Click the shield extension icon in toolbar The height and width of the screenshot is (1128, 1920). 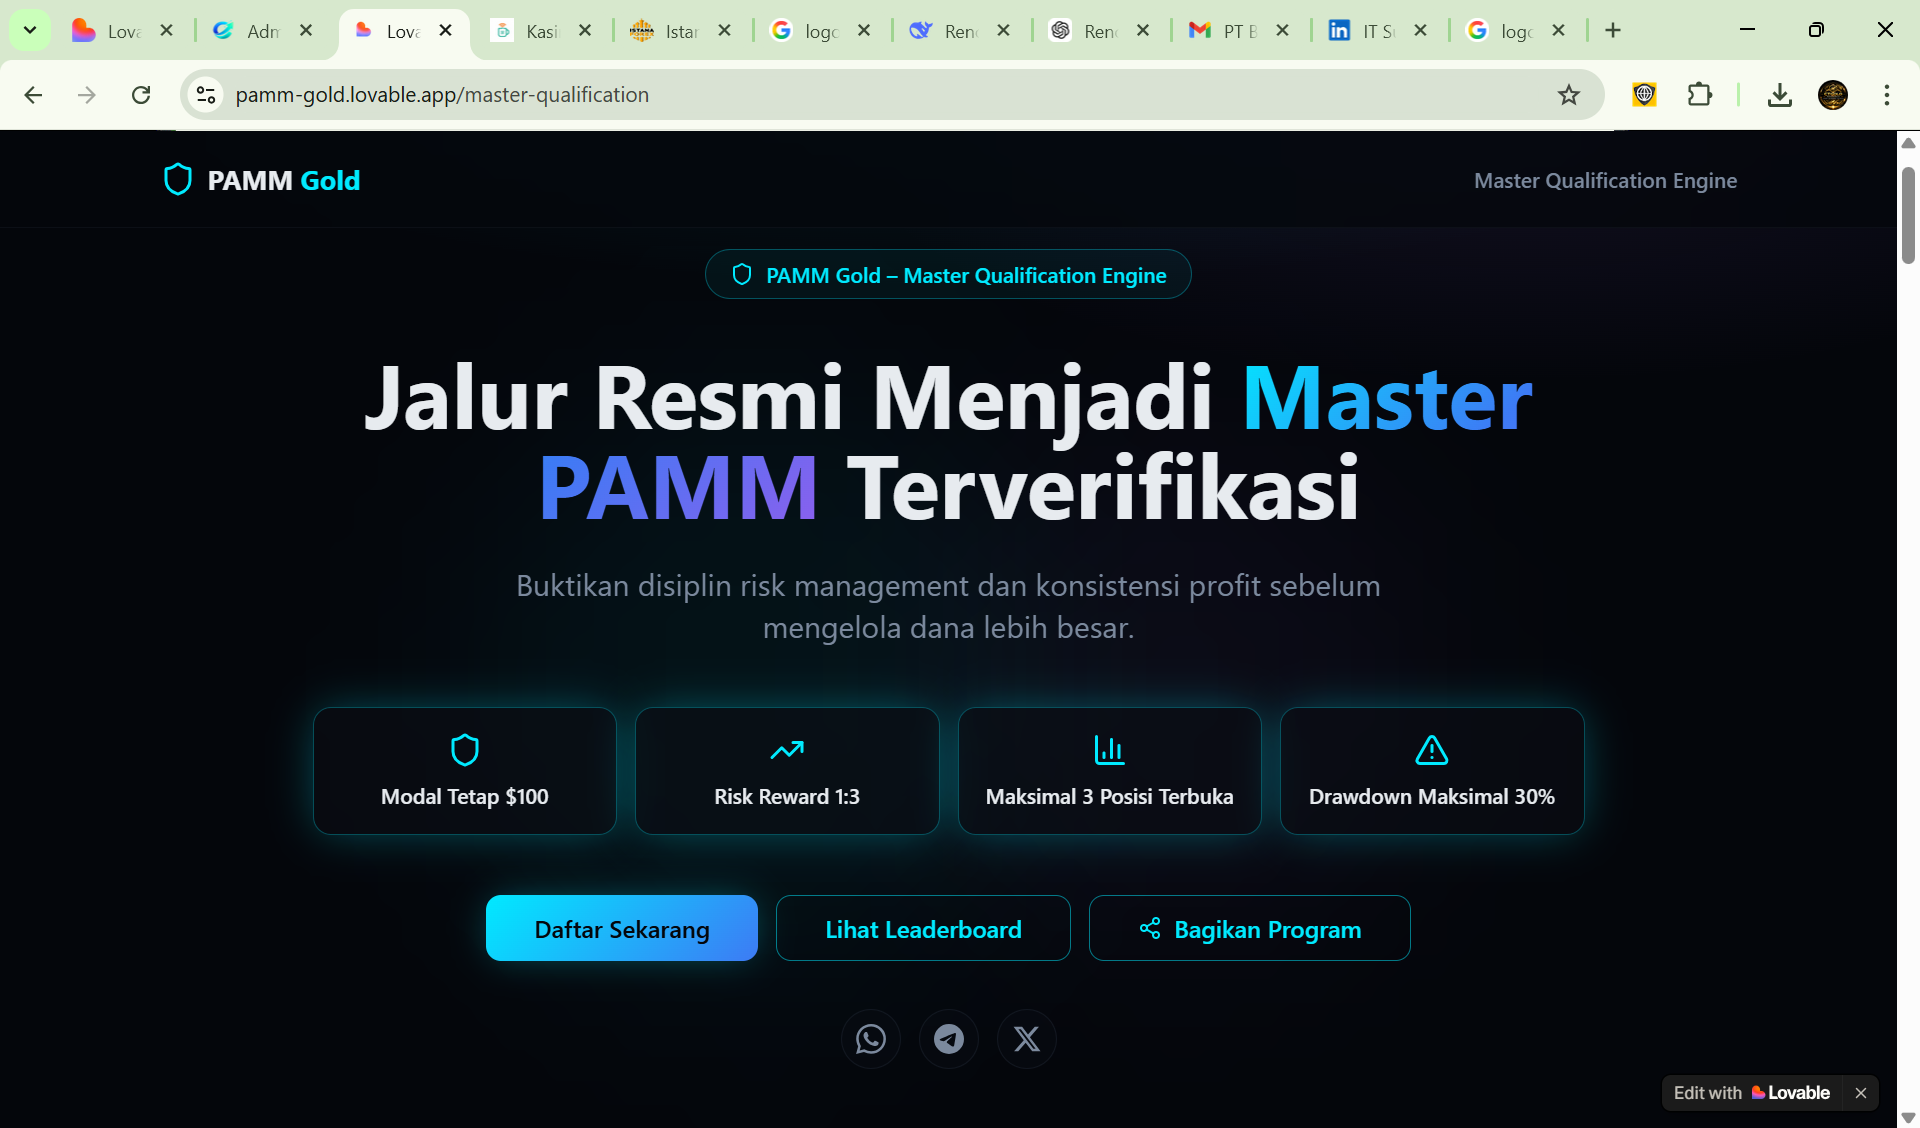pos(1645,95)
